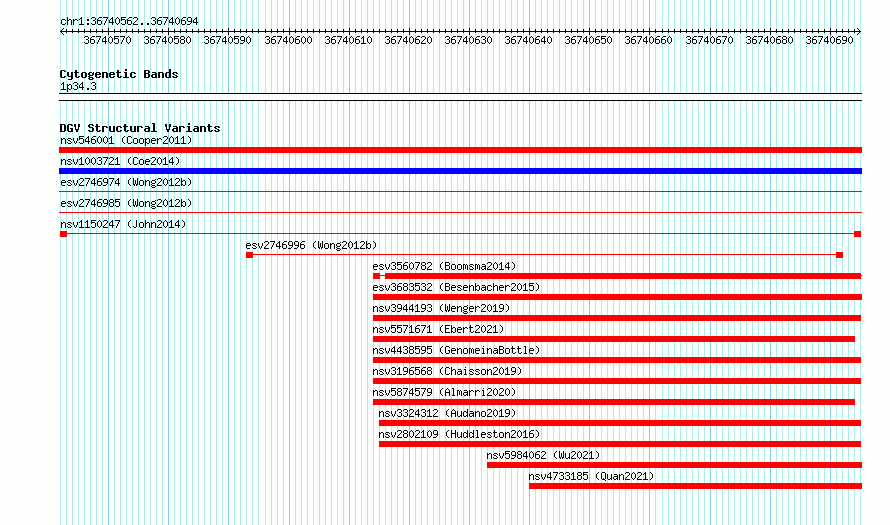Click the right arrow end of the ruler
Image resolution: width=890 pixels, height=525 pixels.
(x=859, y=32)
